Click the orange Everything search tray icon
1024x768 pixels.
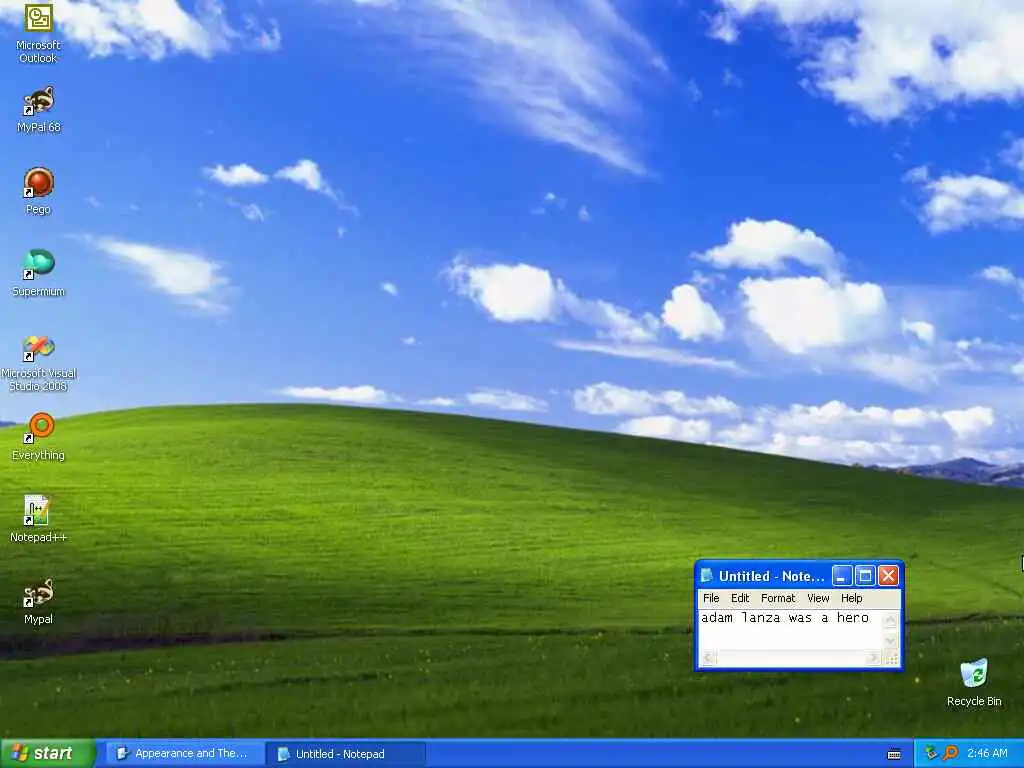[950, 753]
